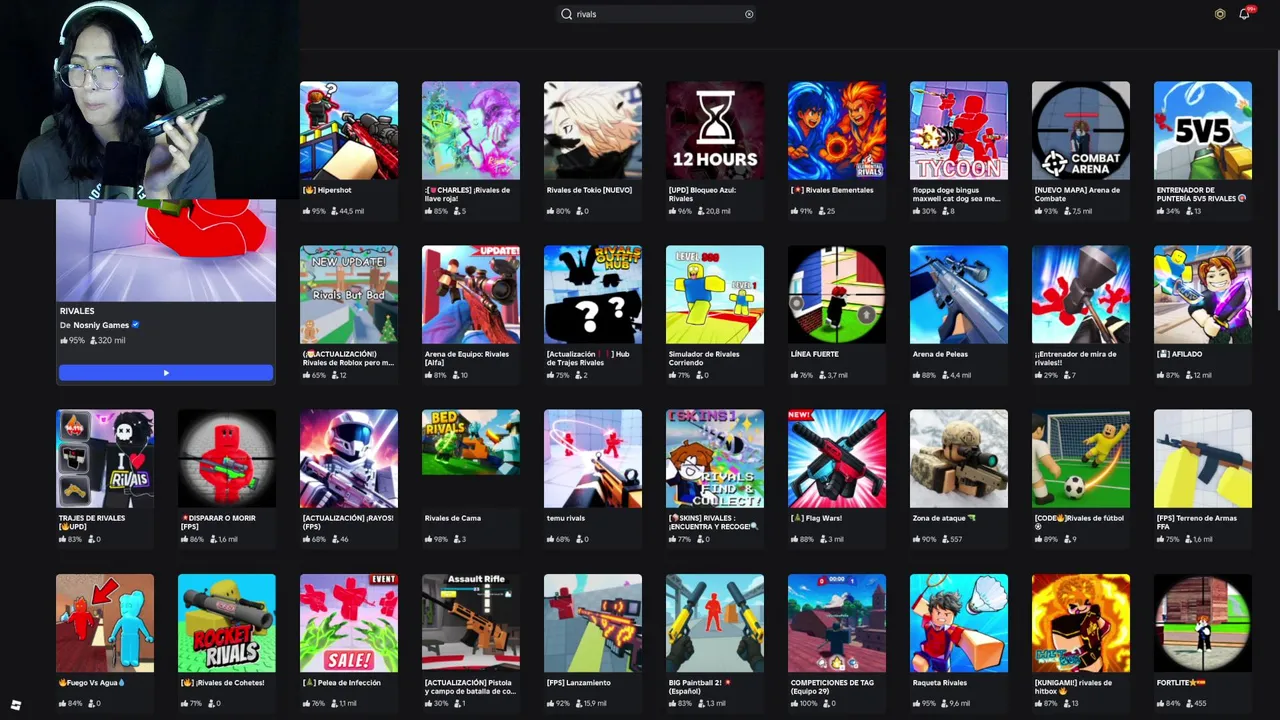This screenshot has height=720, width=1280.
Task: Open Rivals Outfit Hub thumbnail
Action: click(593, 295)
